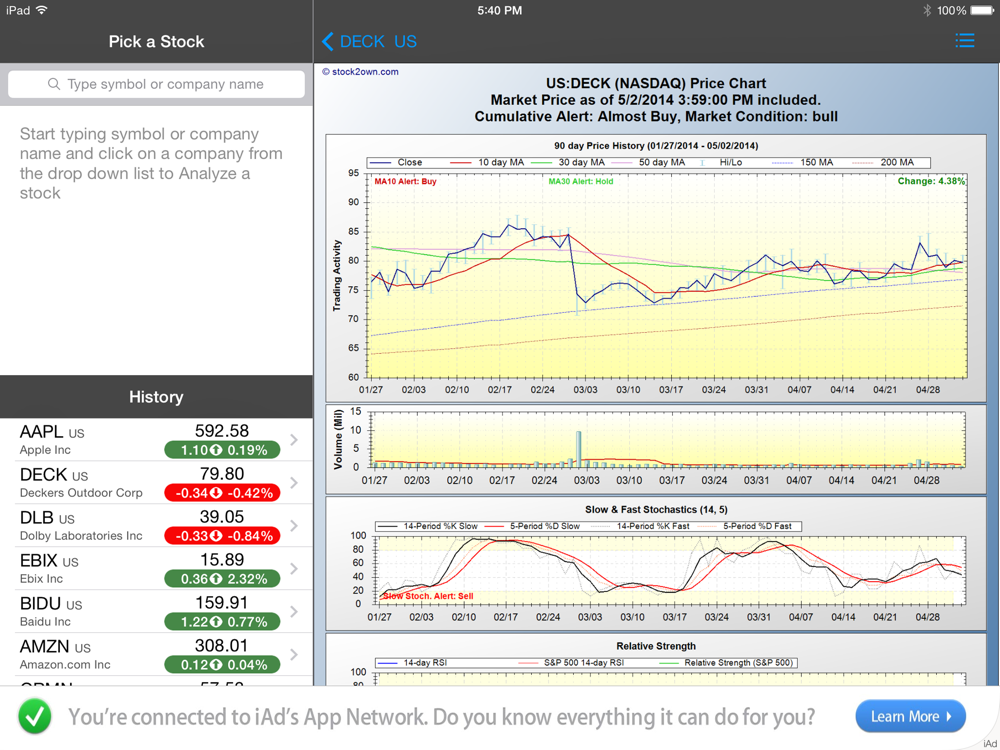Tap Change: 4.38% label
This screenshot has width=1000, height=750.
coord(931,181)
